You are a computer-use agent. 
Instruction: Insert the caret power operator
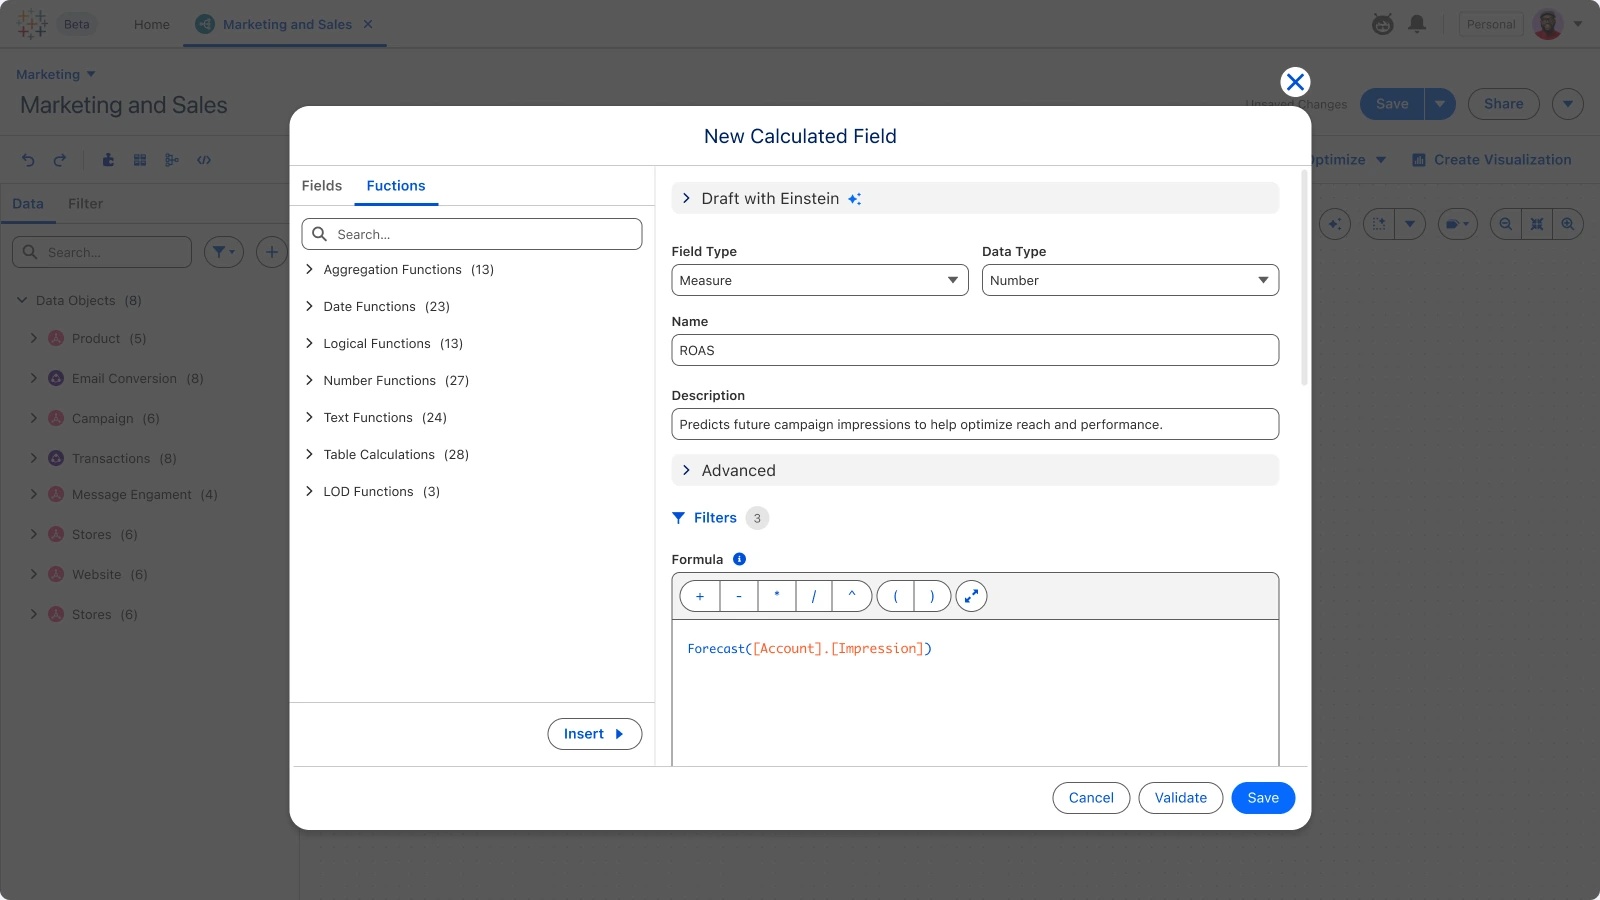click(852, 596)
